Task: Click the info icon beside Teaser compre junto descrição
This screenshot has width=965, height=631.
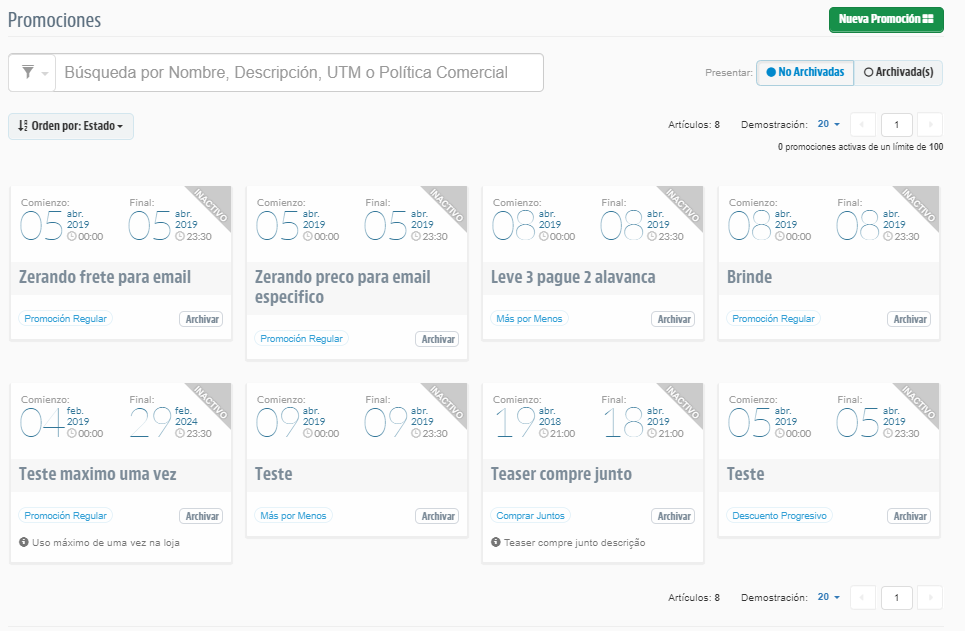Action: (495, 541)
